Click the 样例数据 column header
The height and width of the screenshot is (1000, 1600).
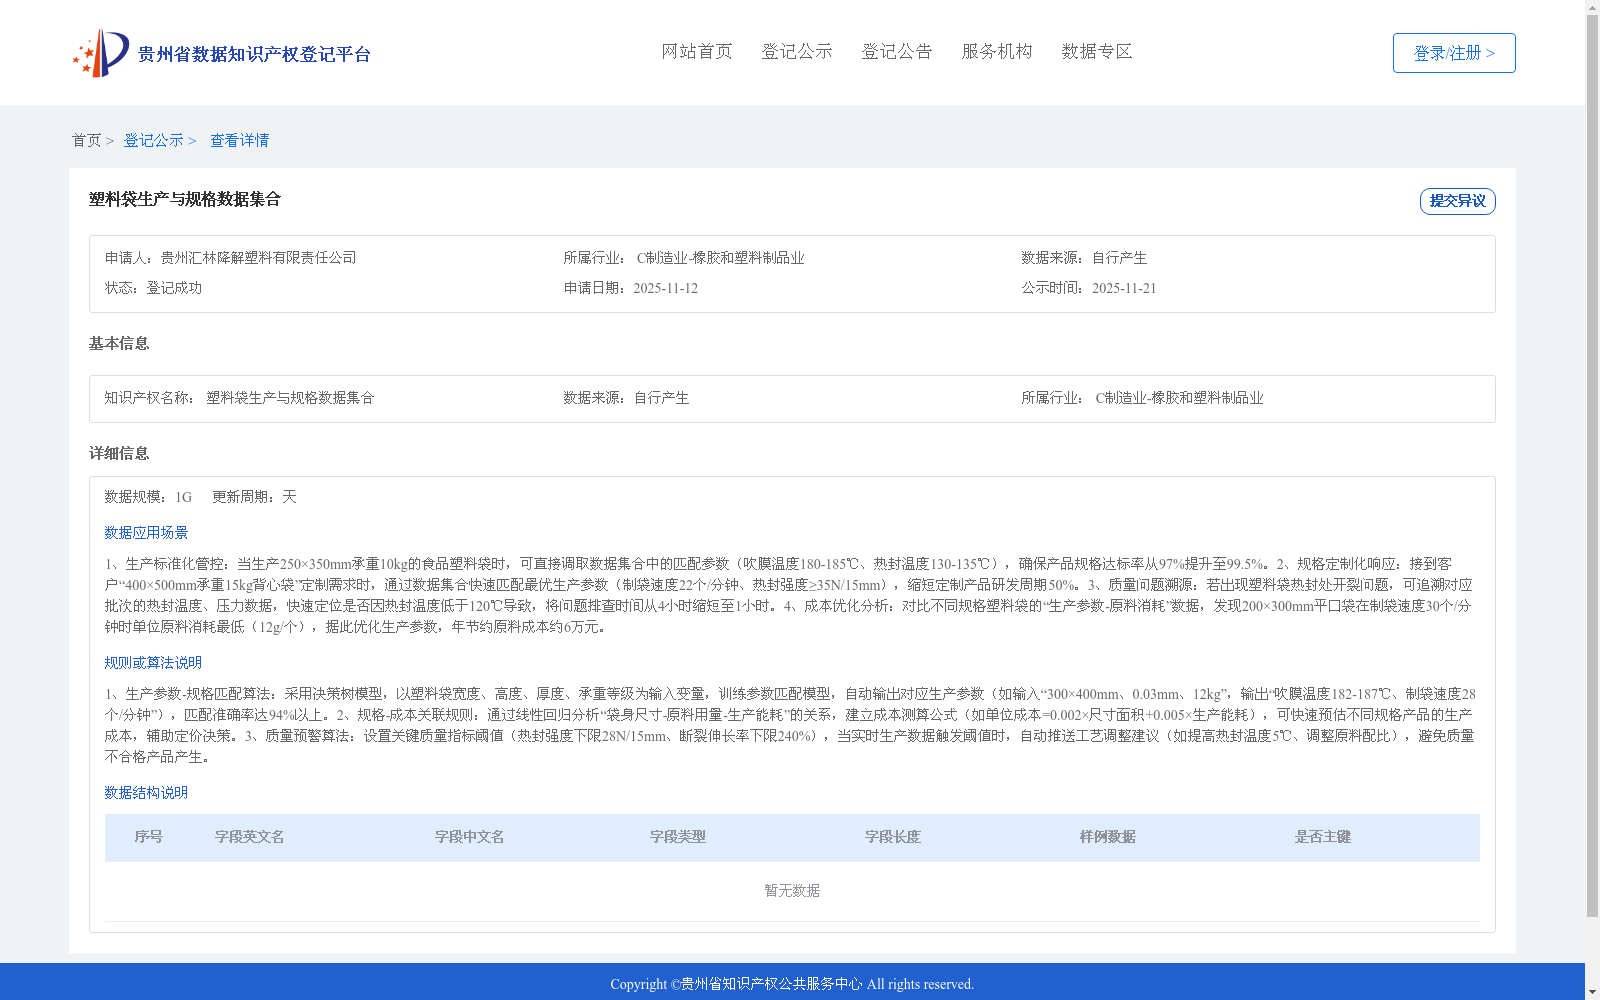1108,837
